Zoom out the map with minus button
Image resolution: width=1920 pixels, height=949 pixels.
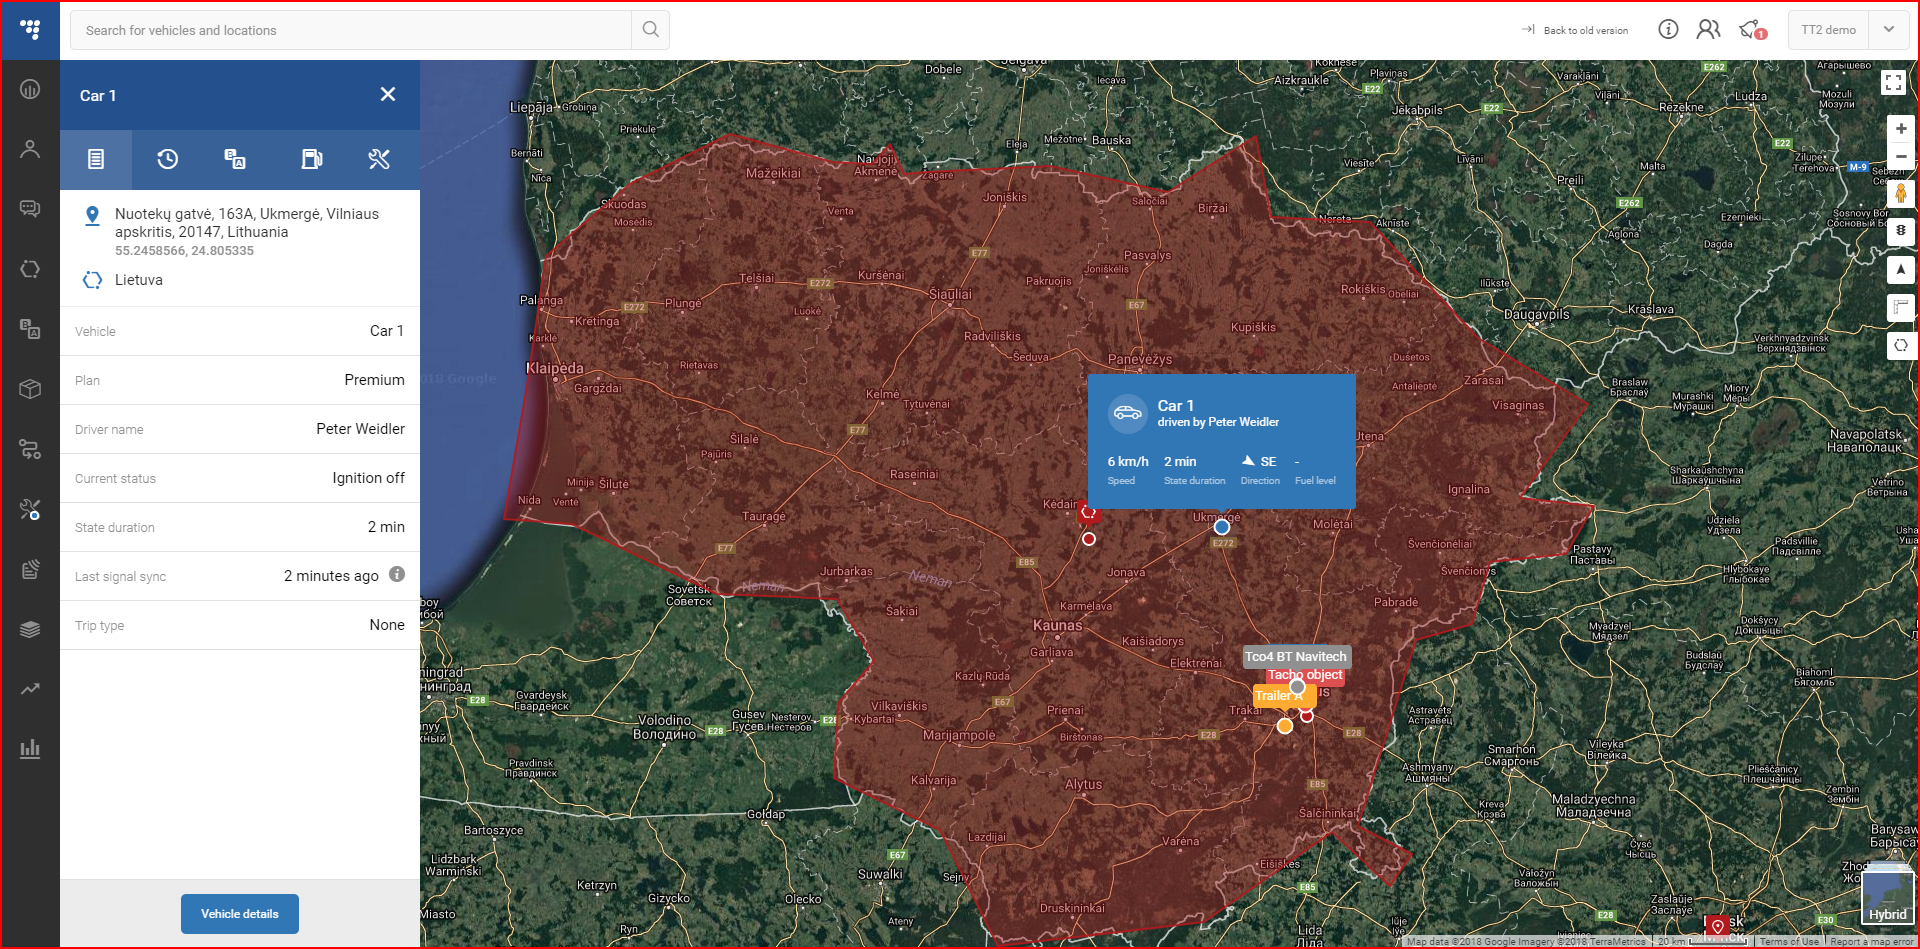click(1901, 156)
